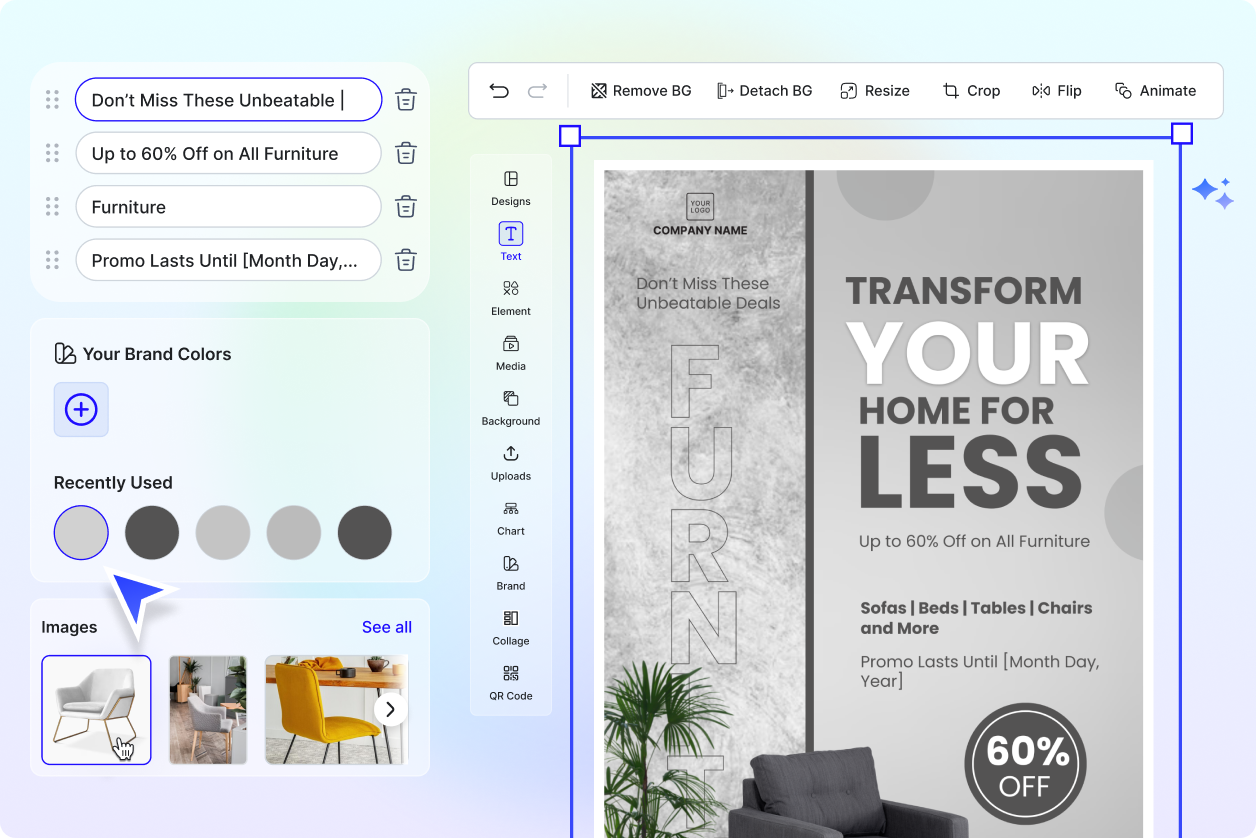Open See all images link
The image size is (1256, 838).
point(386,627)
